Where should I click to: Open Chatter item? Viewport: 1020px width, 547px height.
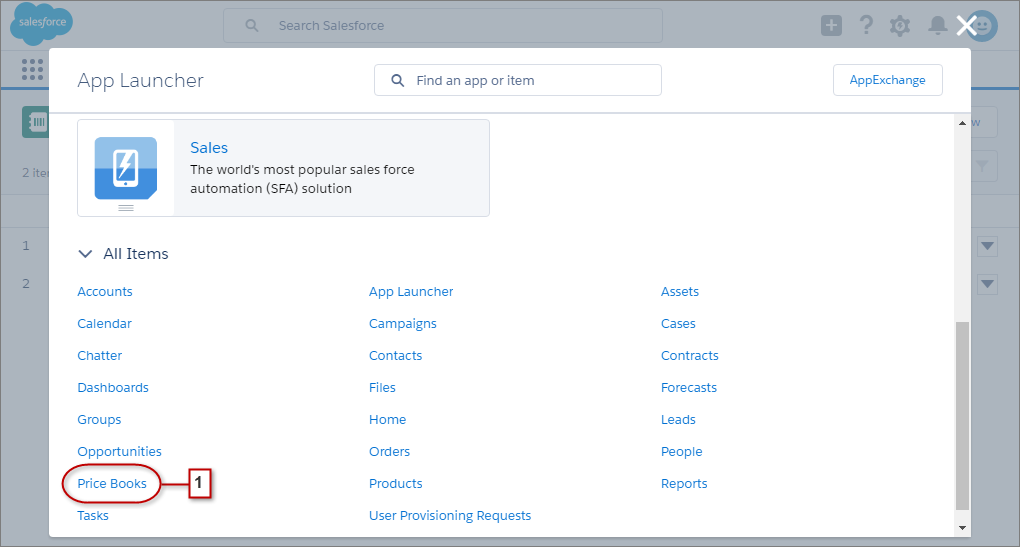100,355
